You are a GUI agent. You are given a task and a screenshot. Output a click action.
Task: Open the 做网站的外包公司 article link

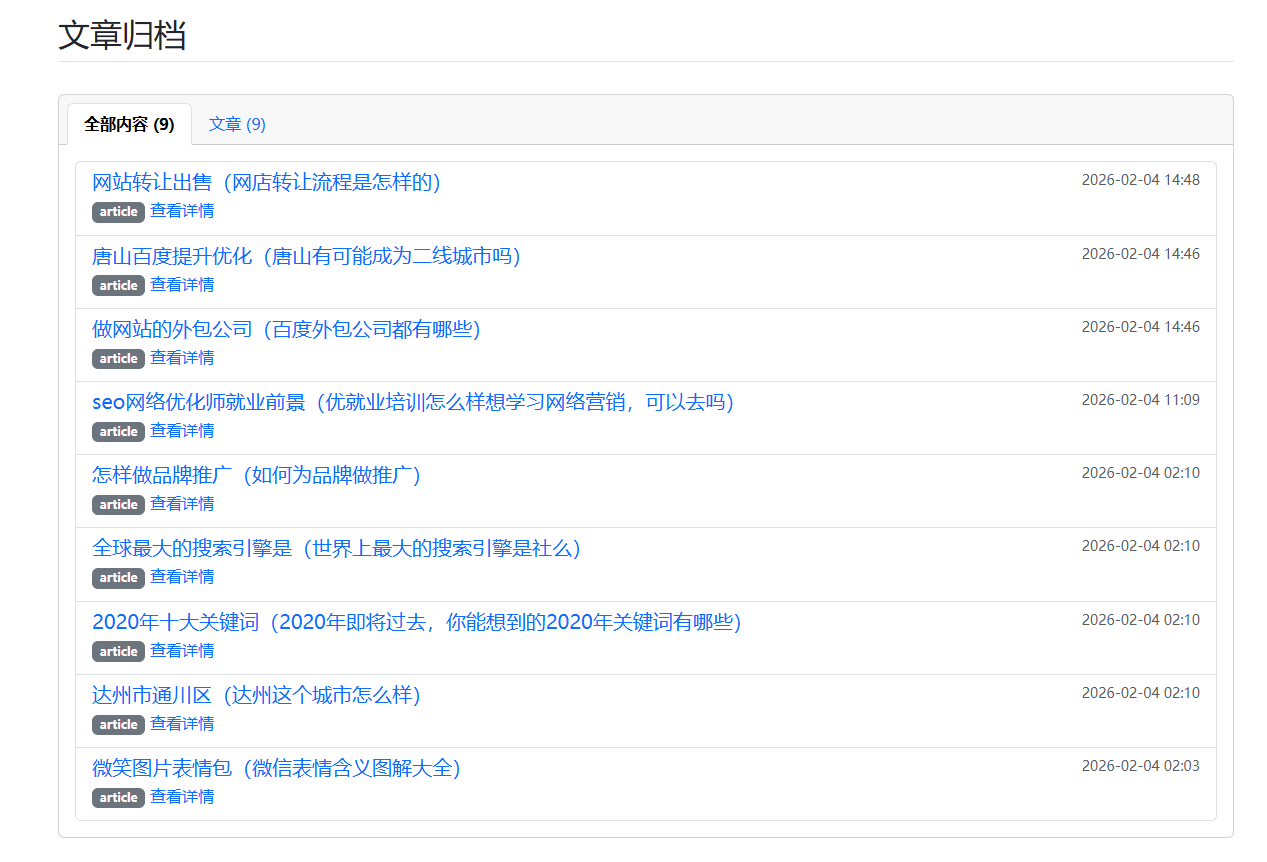(x=286, y=329)
